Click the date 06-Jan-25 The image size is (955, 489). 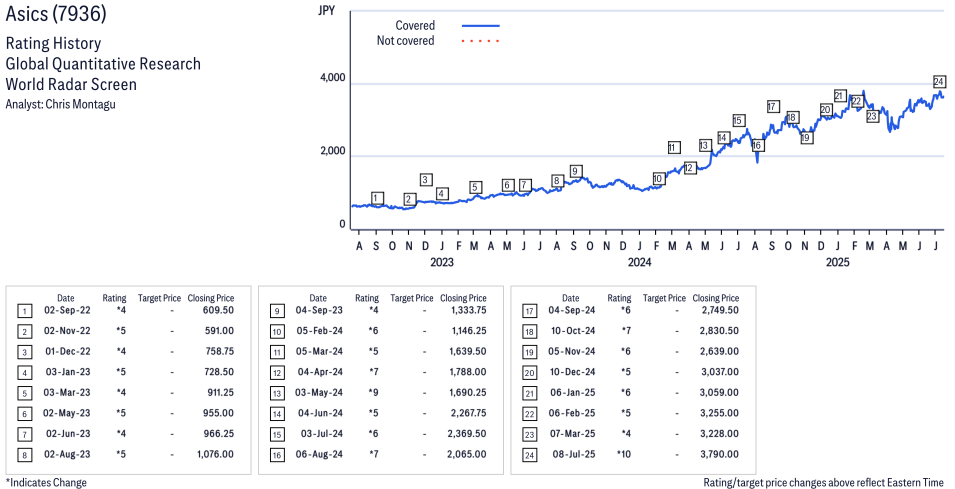572,393
